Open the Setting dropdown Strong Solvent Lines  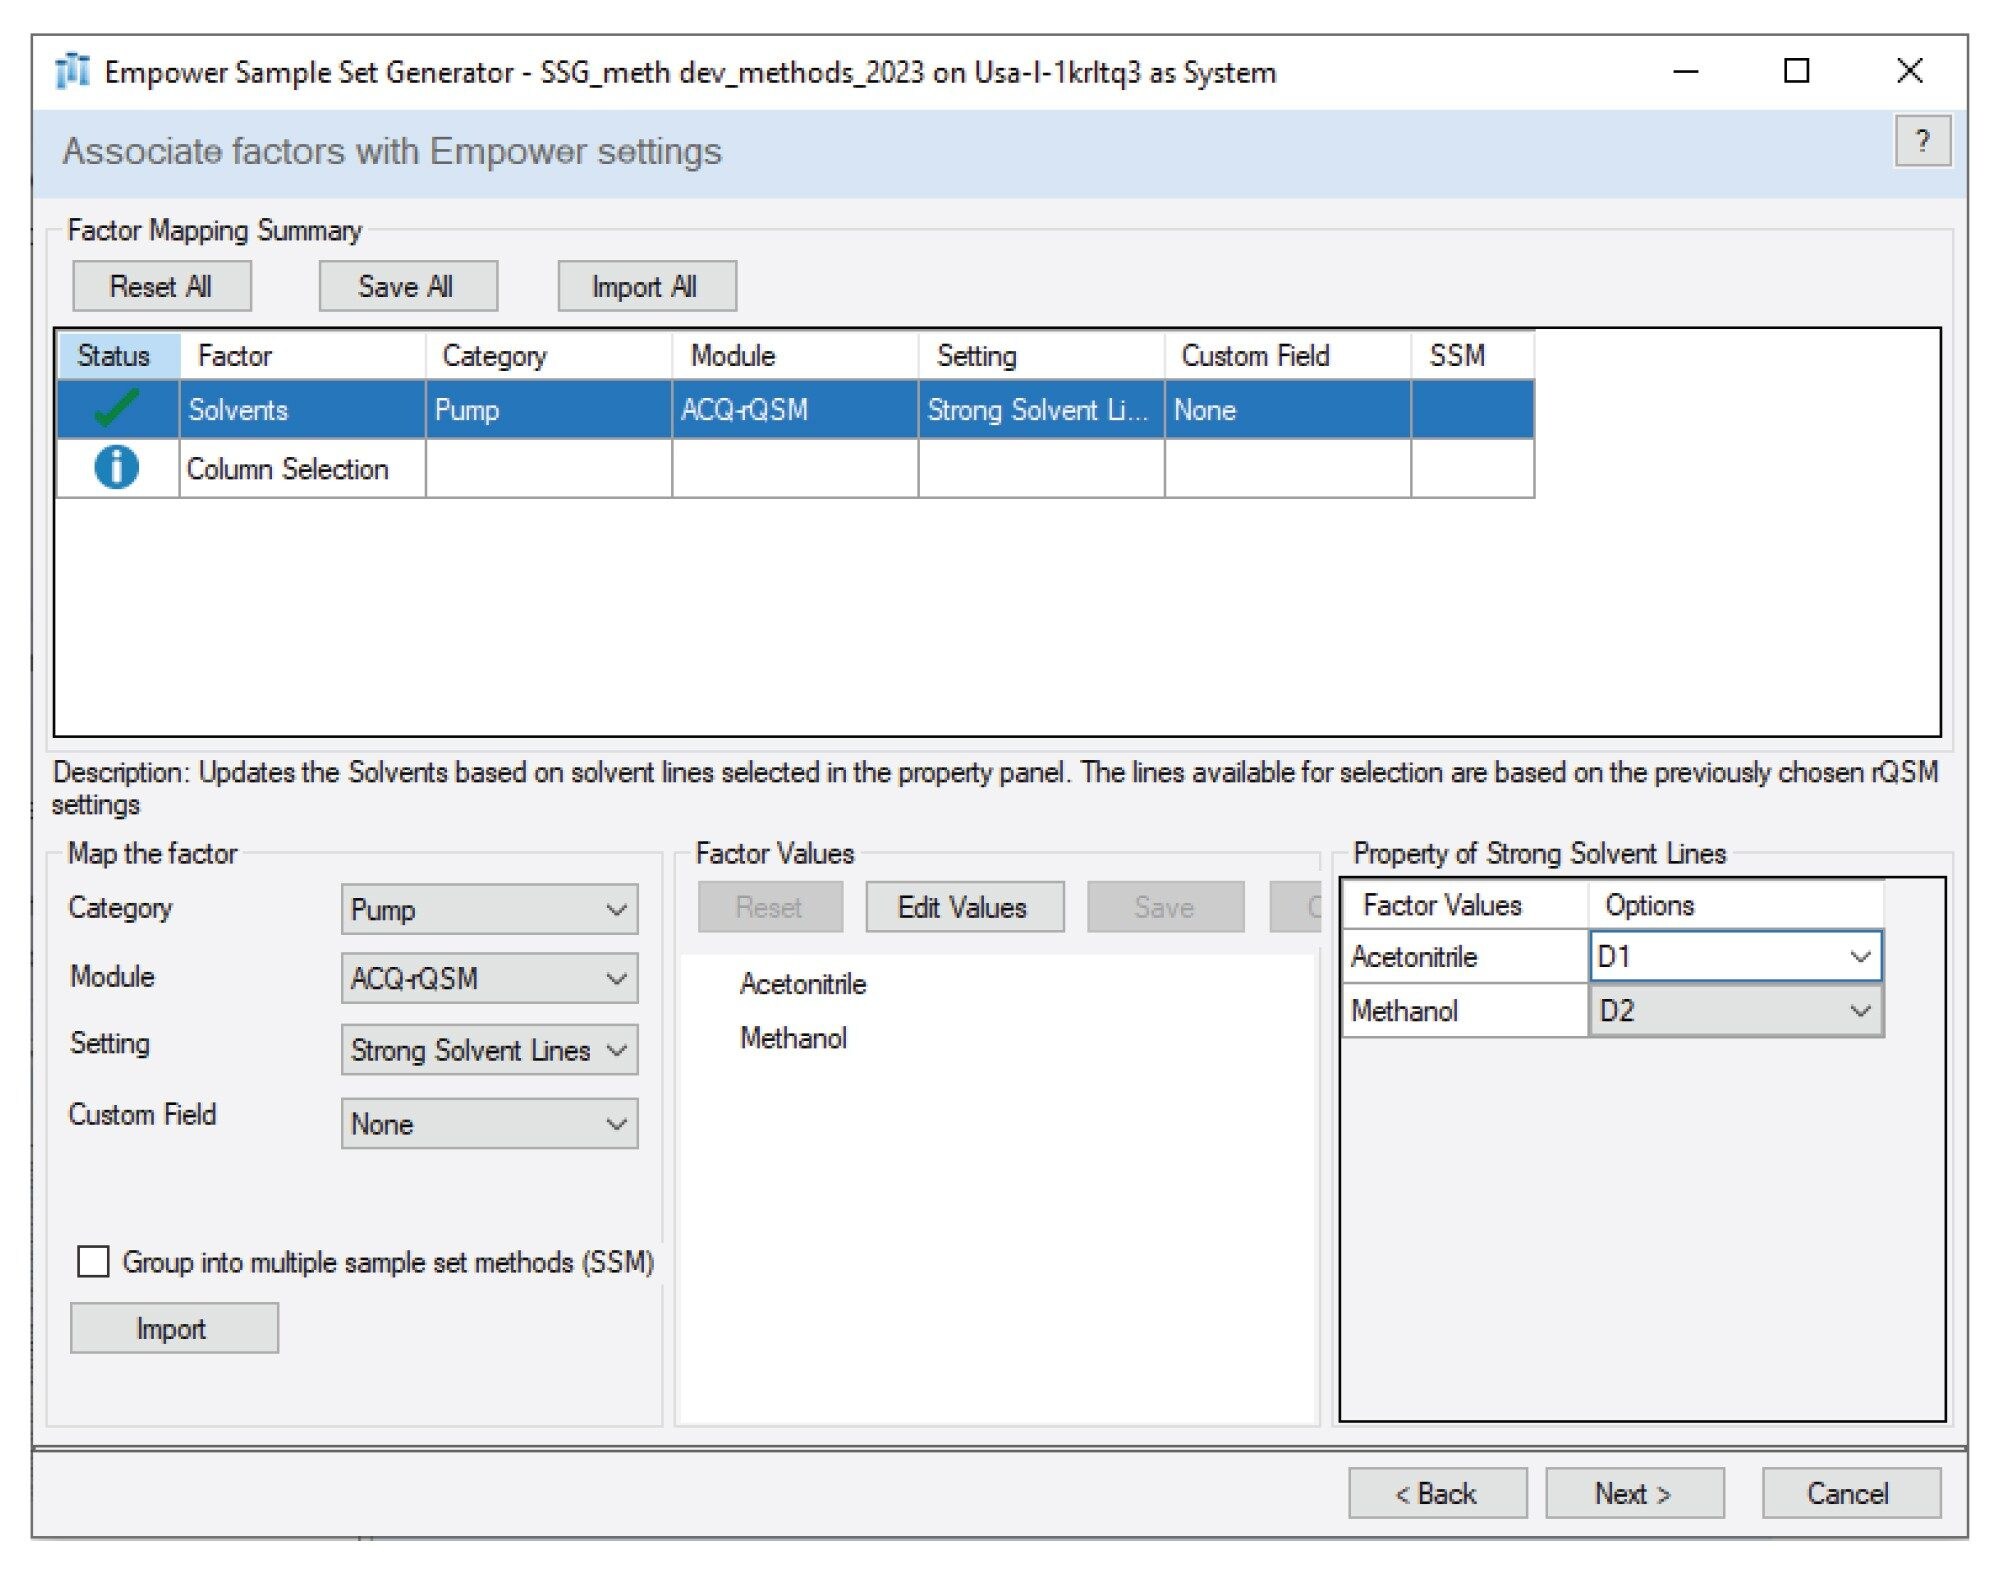[489, 1049]
